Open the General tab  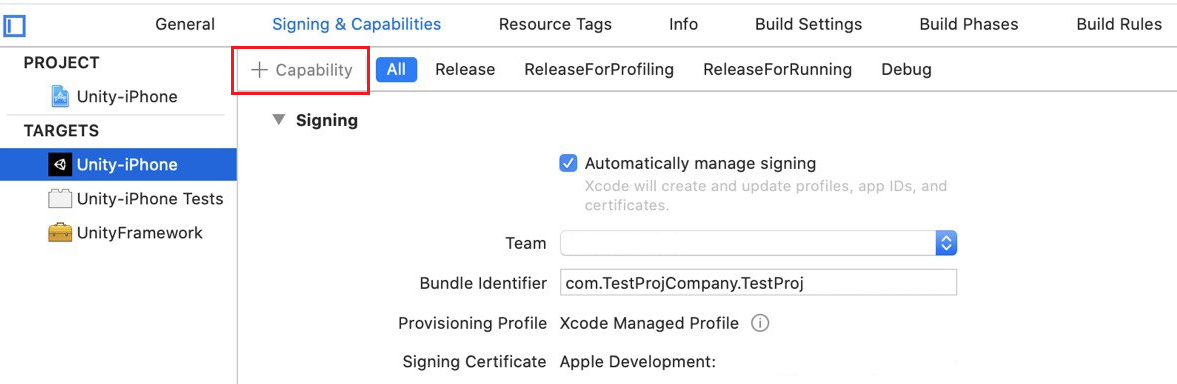(185, 24)
